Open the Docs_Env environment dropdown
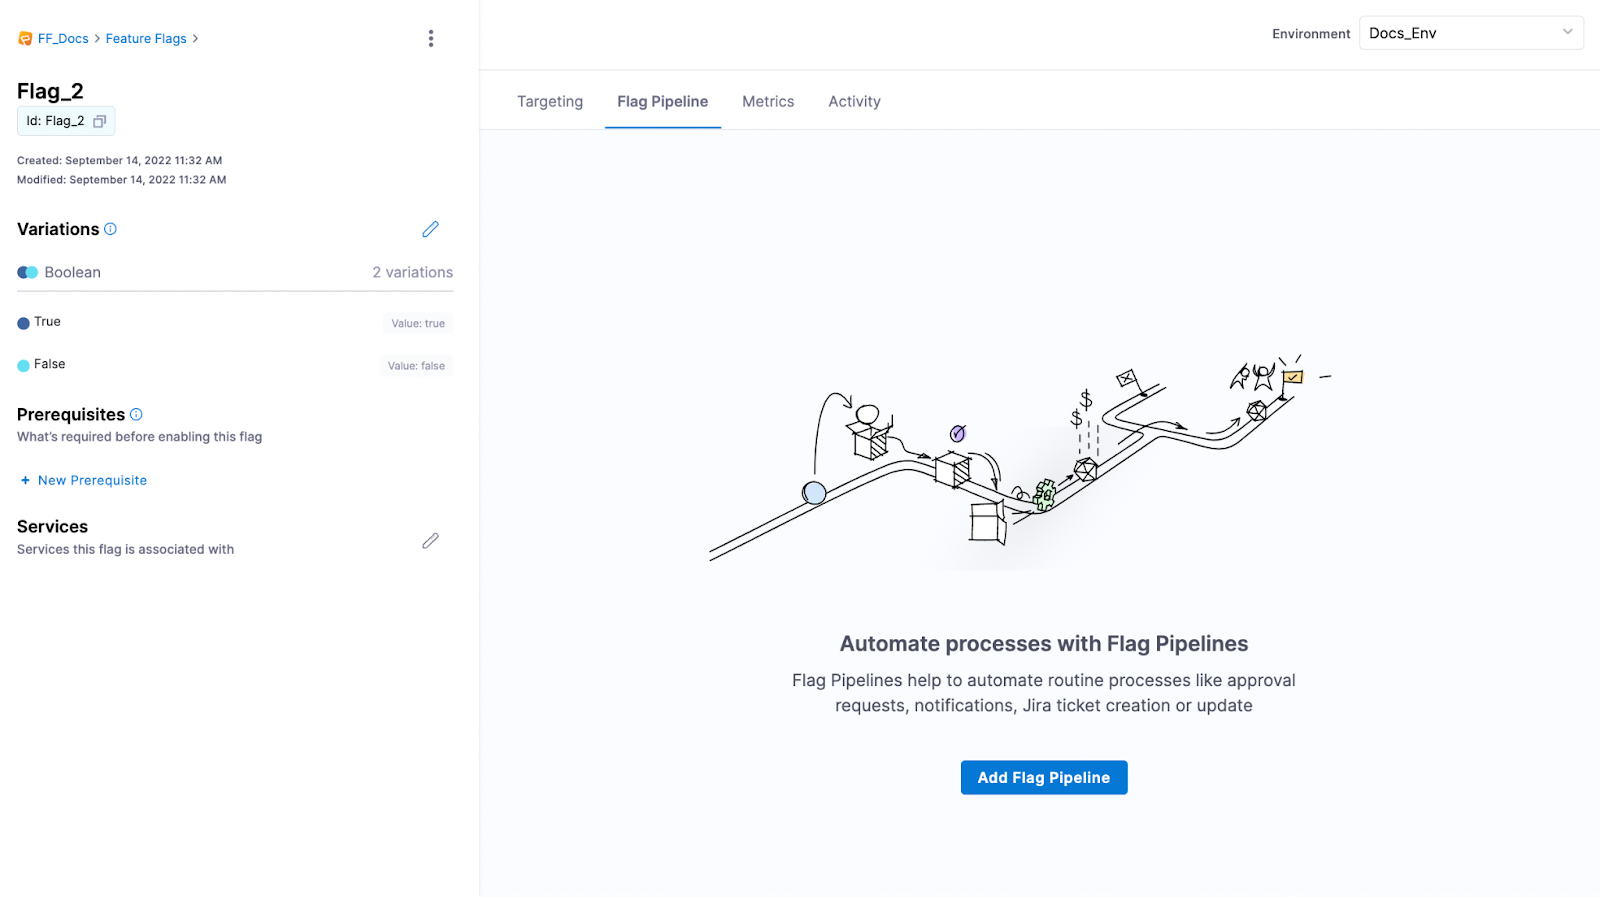Viewport: 1600px width, 897px height. pos(1460,33)
